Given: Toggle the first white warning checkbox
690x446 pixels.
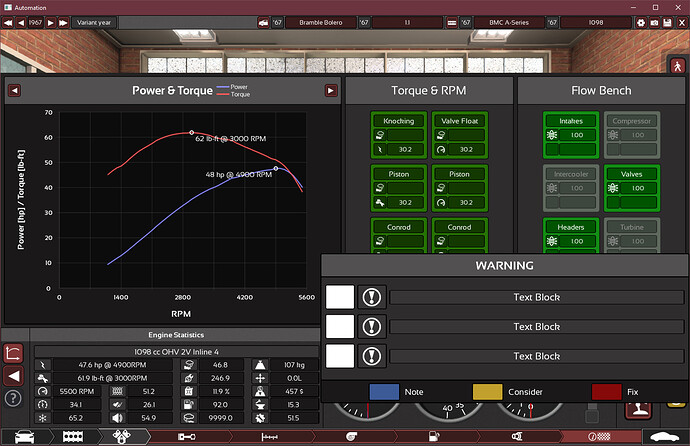Looking at the screenshot, I should pos(339,297).
